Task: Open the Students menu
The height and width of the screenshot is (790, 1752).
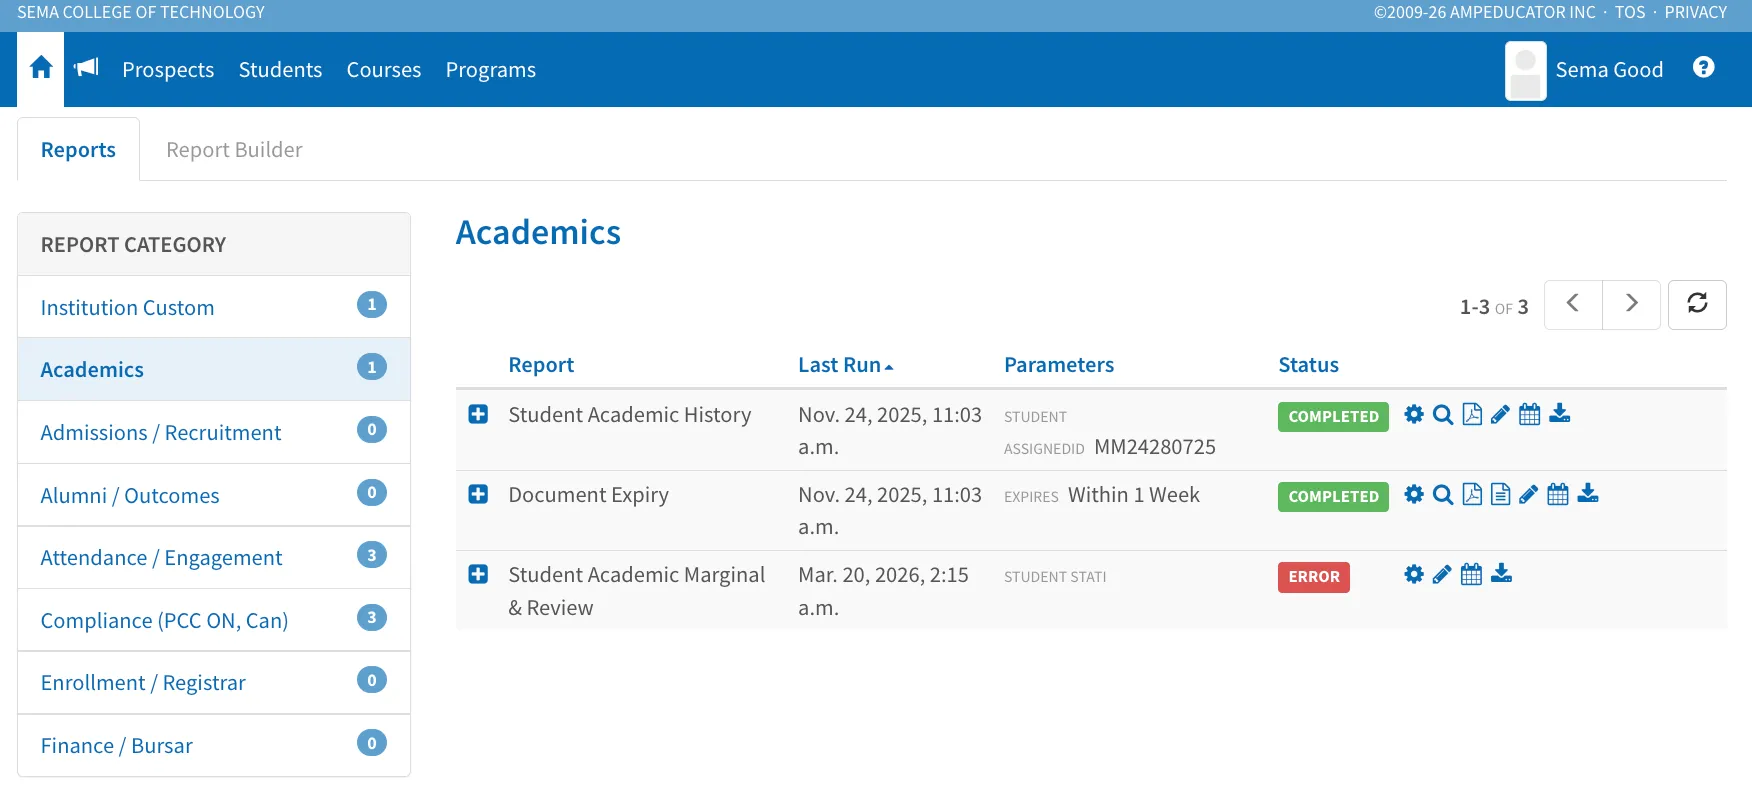Action: [280, 70]
